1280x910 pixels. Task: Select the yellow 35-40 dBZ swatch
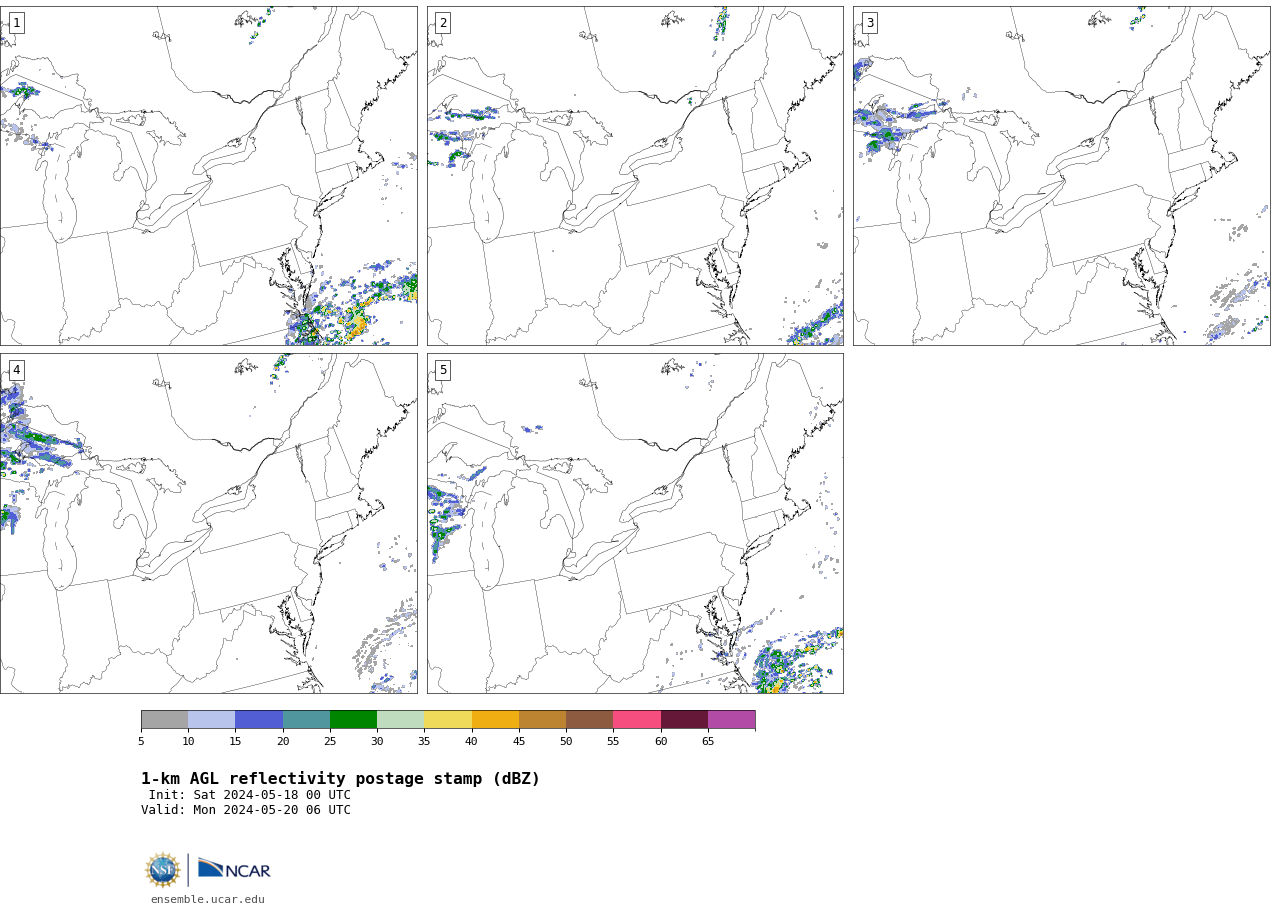click(448, 720)
